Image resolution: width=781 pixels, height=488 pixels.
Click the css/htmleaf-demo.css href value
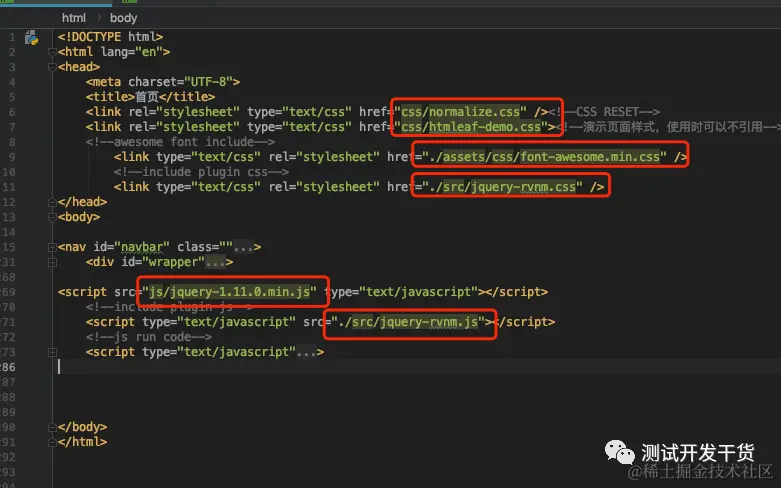click(x=471, y=127)
